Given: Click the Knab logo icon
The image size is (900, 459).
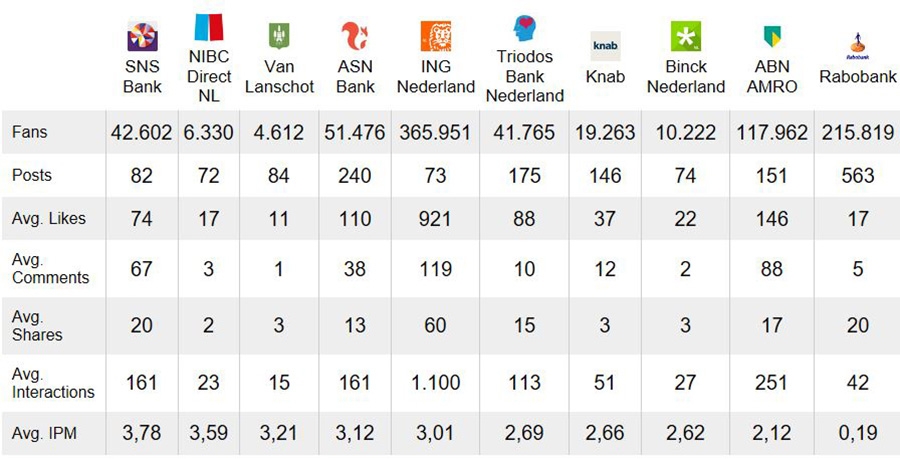Looking at the screenshot, I should click(x=606, y=45).
